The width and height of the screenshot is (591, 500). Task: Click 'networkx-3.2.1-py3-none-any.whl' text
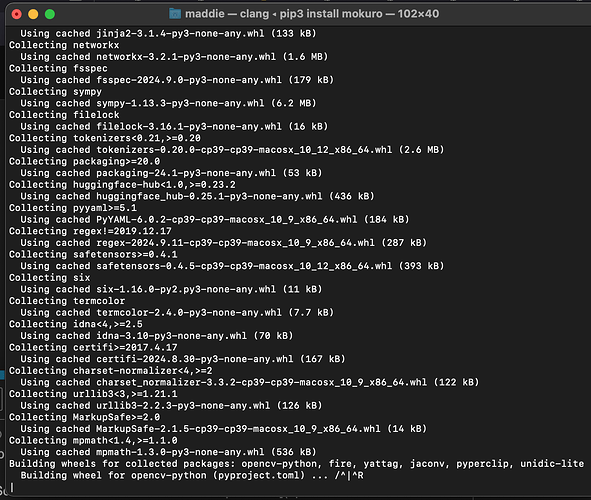click(x=186, y=57)
